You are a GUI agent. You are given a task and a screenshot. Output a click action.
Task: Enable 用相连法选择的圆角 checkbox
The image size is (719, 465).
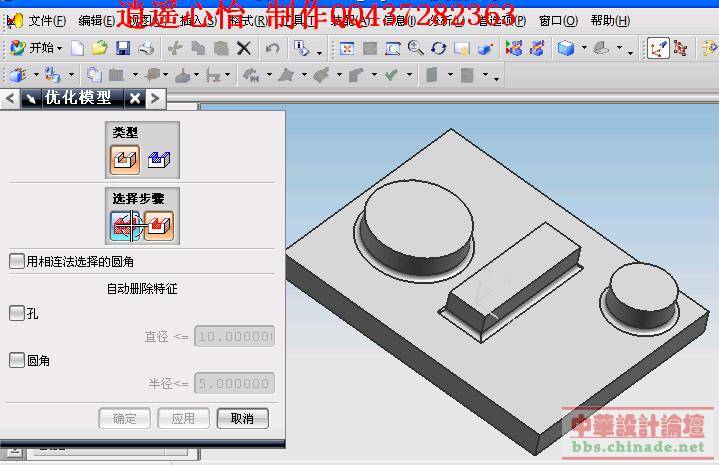pos(17,261)
